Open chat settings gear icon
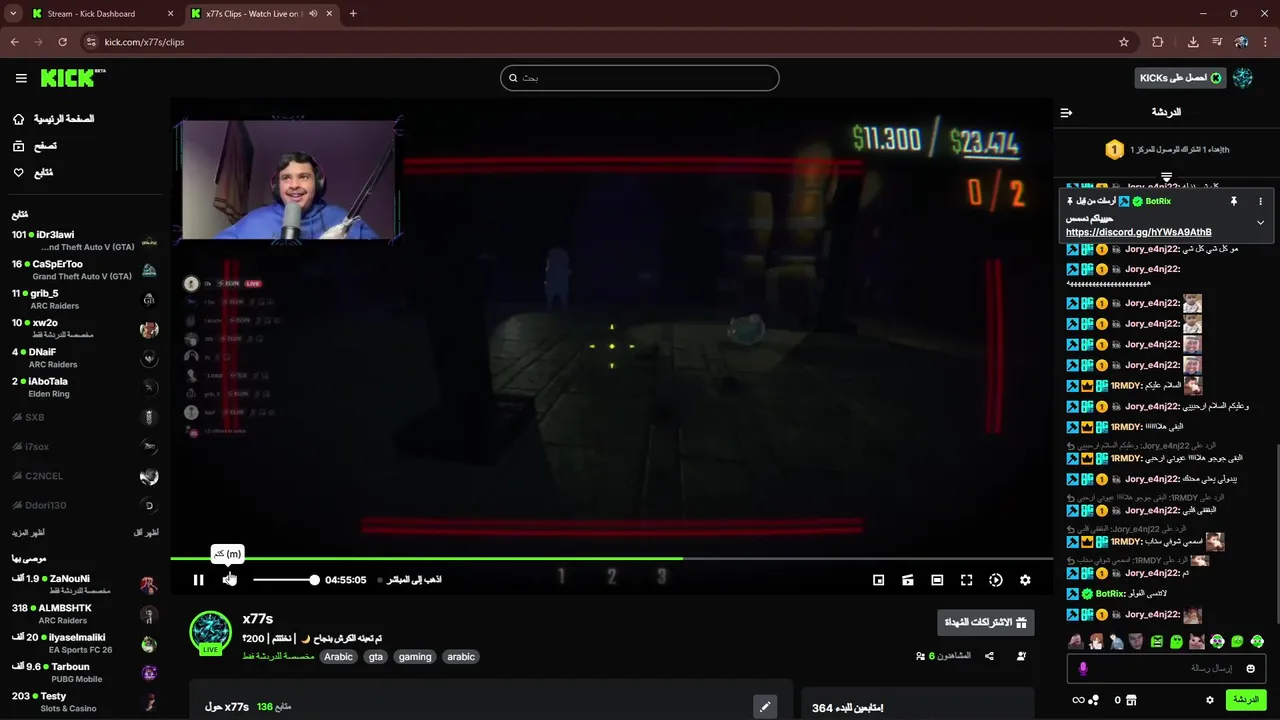This screenshot has width=1280, height=720. (1209, 700)
